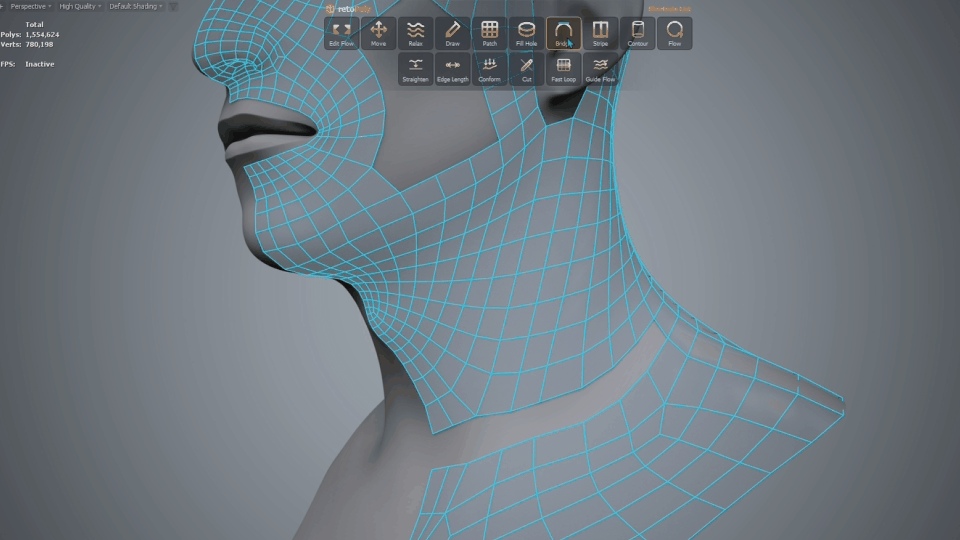Use the Fill Hole tool
Viewport: 960px width, 540px height.
527,33
